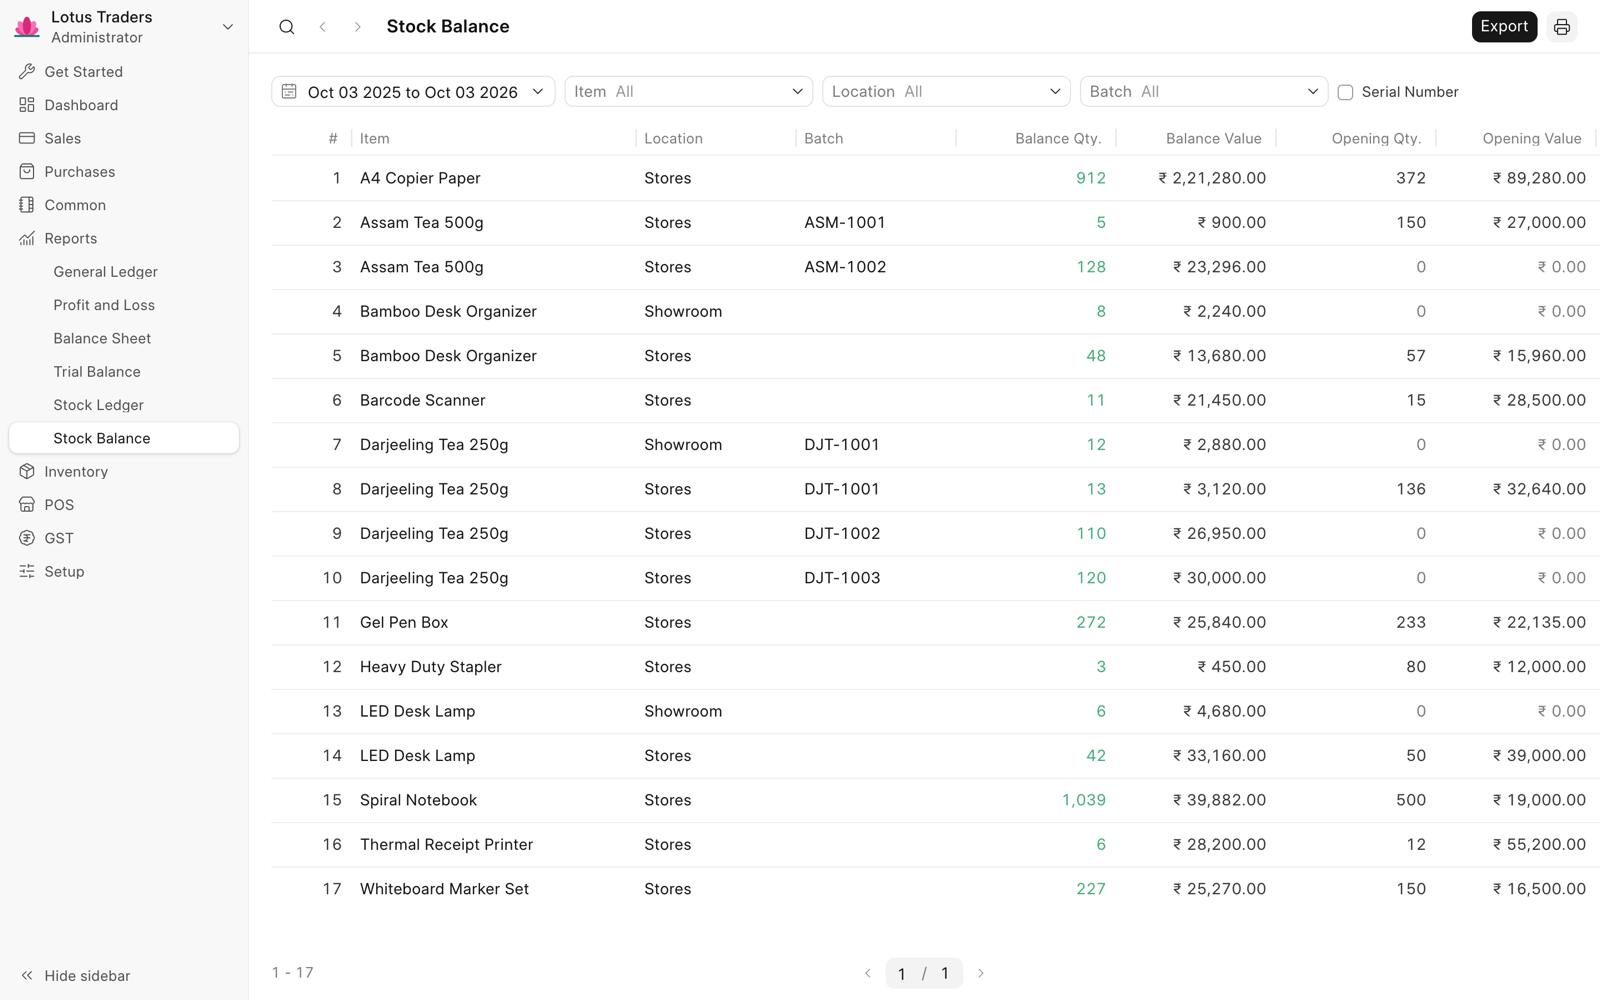Click the Export button
Viewport: 1600px width, 1000px height.
pyautogui.click(x=1504, y=27)
